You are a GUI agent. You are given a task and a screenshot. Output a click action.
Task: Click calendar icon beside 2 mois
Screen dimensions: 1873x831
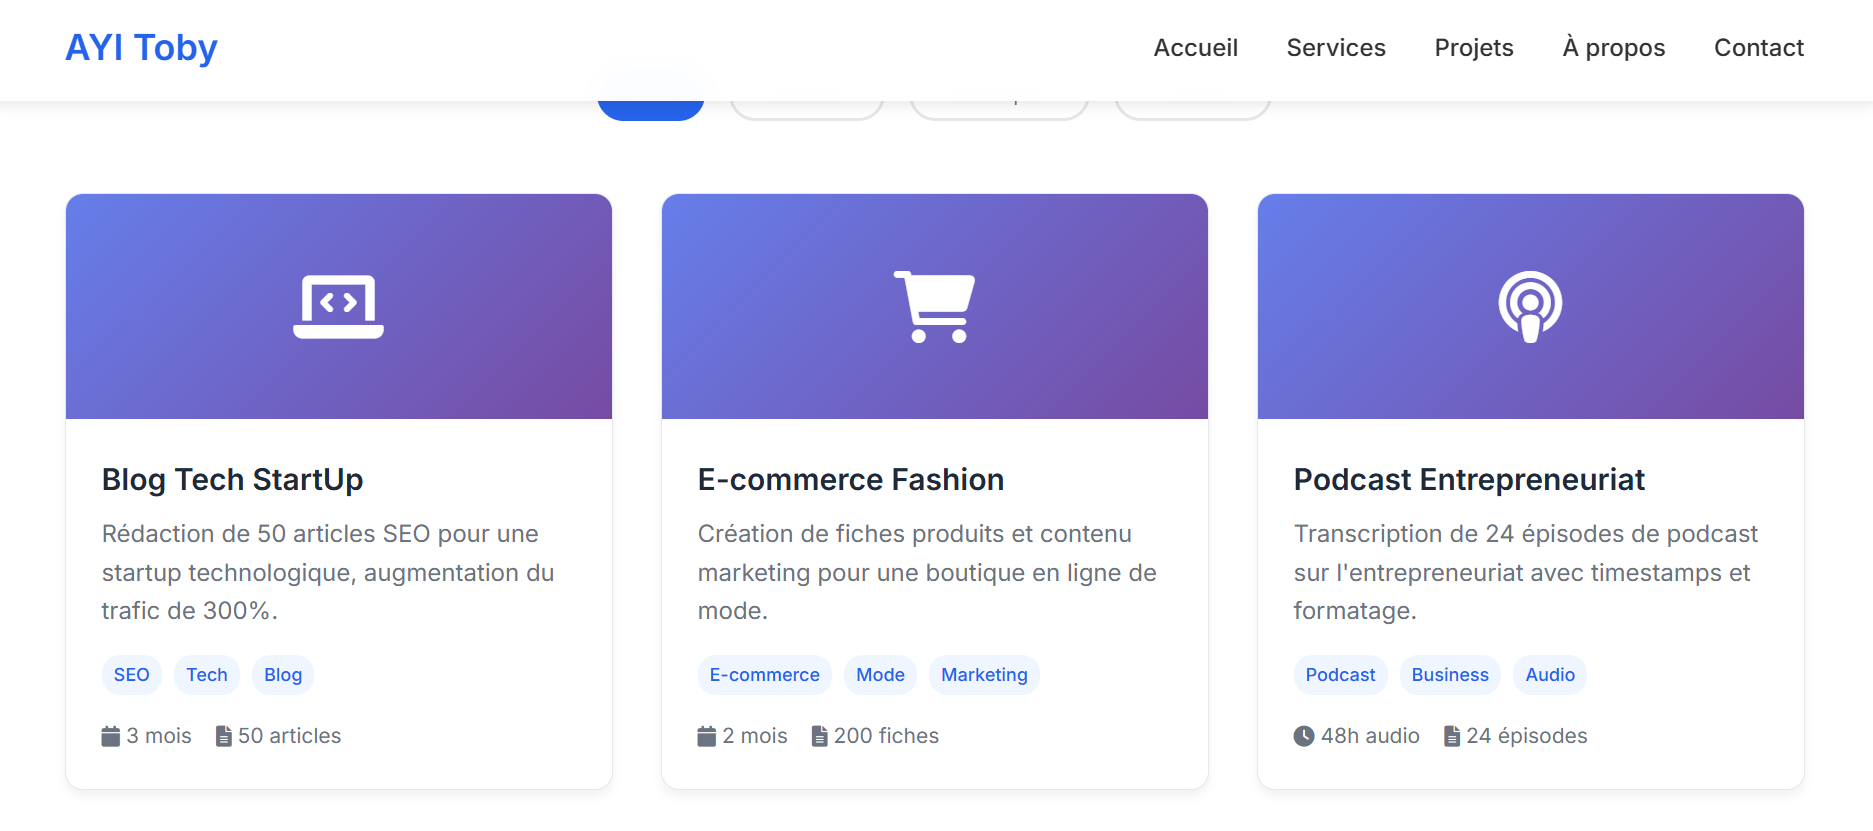tap(707, 737)
